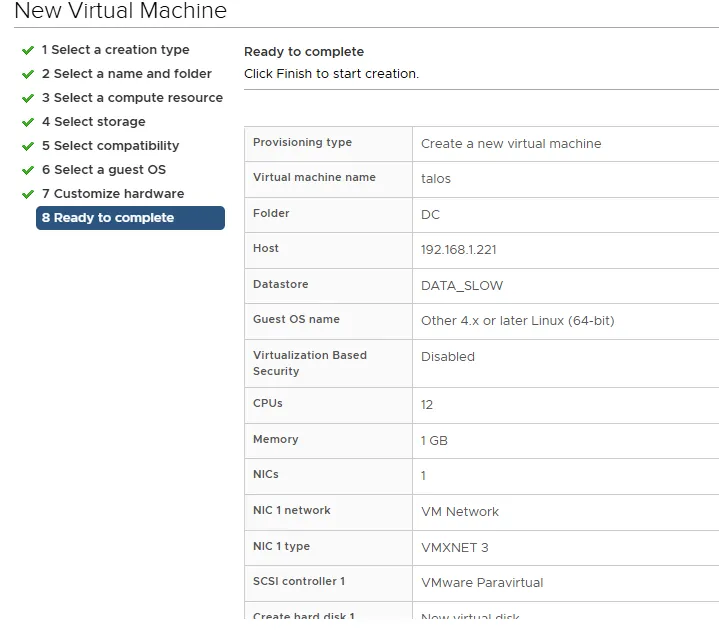
Task: Click the checkmark beside Customize hardware
Action: point(28,194)
